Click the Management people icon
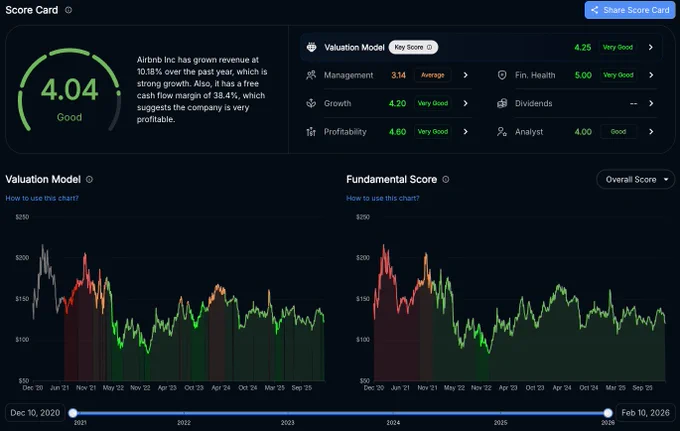 [311, 75]
